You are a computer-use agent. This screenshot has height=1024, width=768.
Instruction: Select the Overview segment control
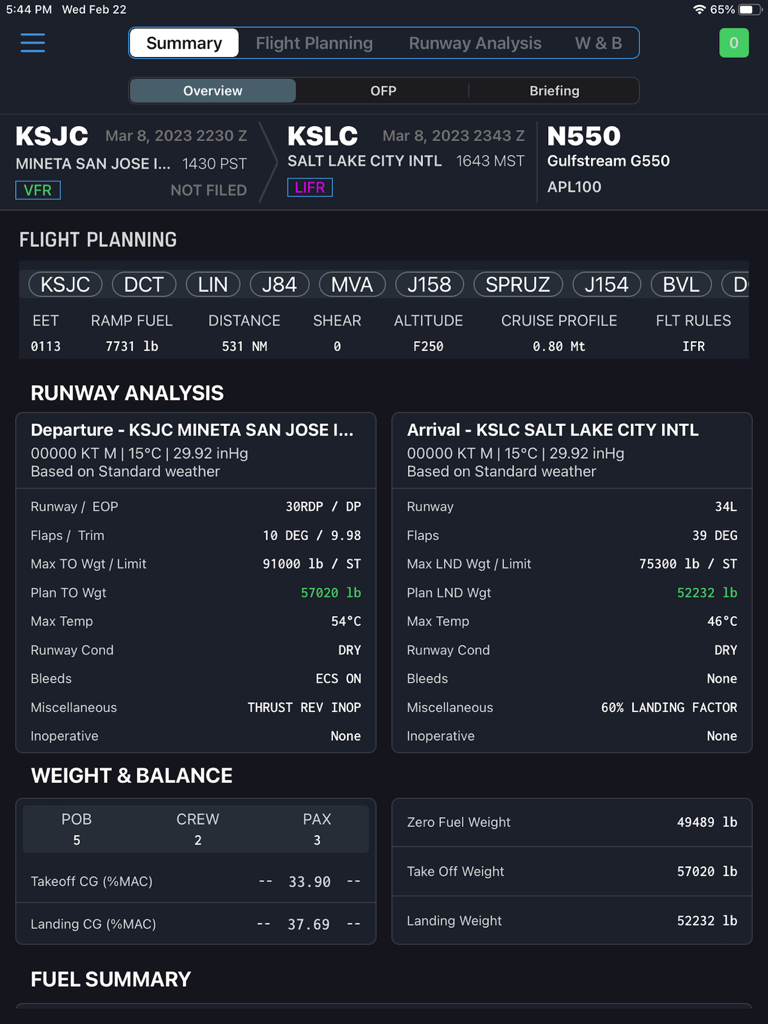[212, 90]
